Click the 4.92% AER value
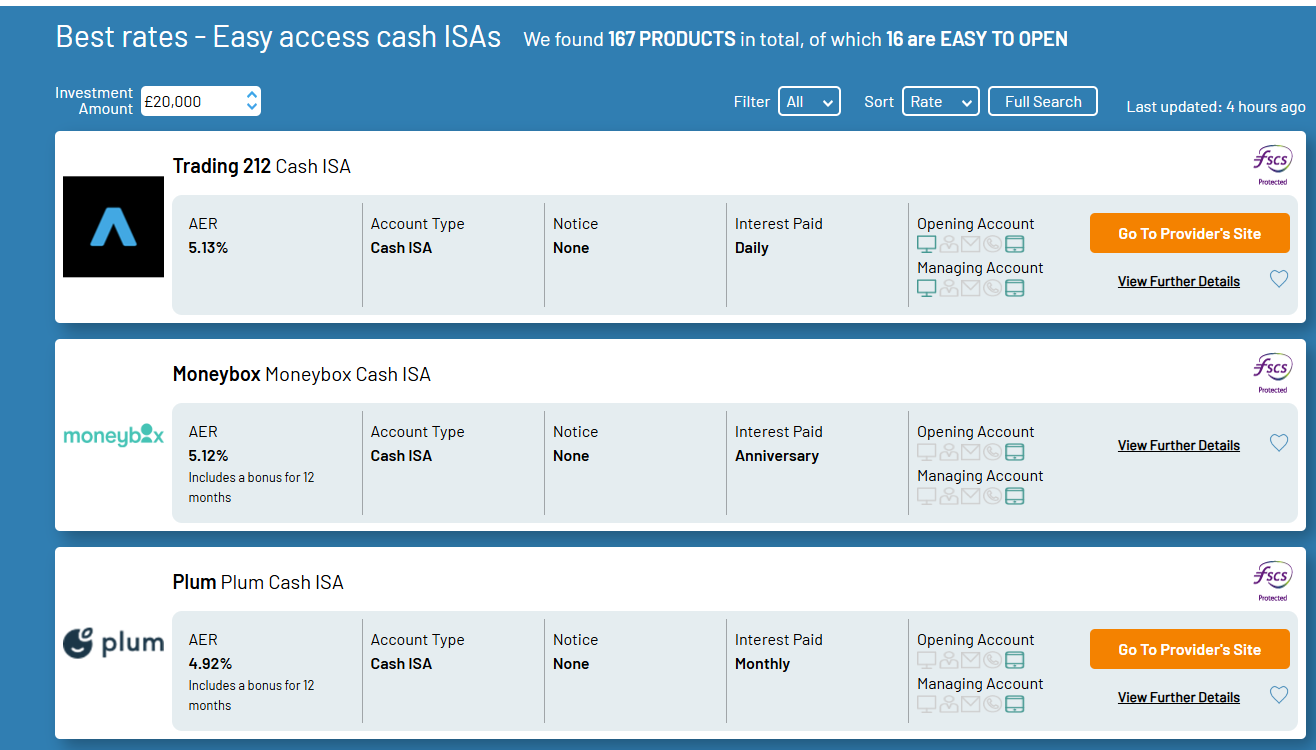 210,664
